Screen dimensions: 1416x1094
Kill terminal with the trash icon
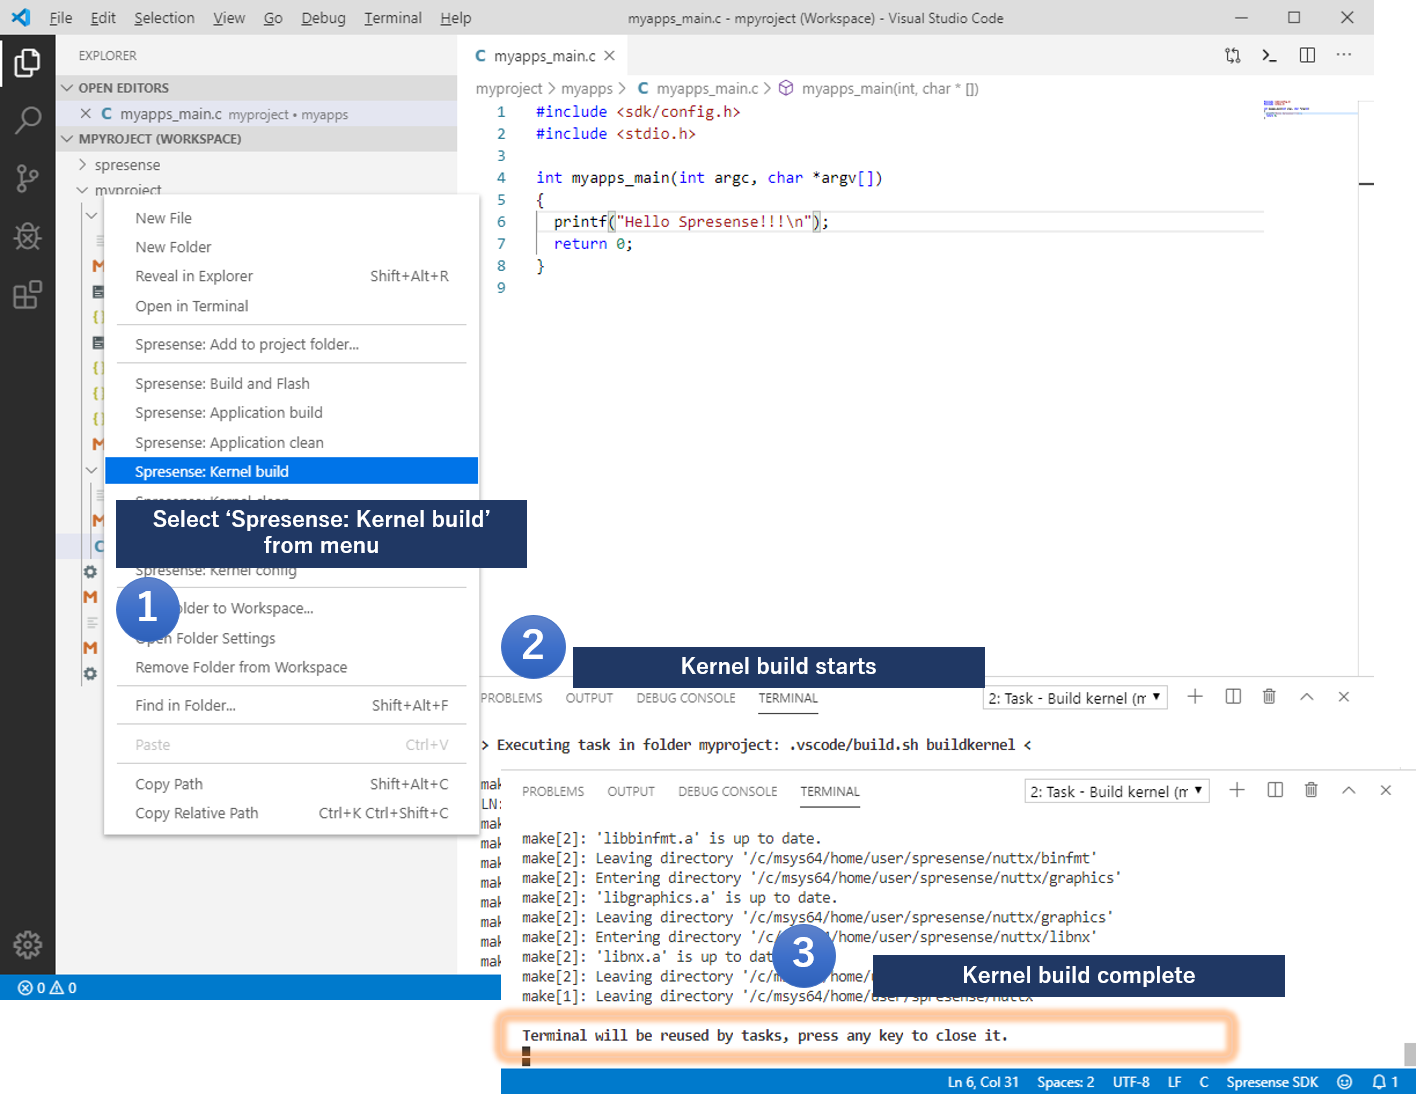click(x=1311, y=790)
